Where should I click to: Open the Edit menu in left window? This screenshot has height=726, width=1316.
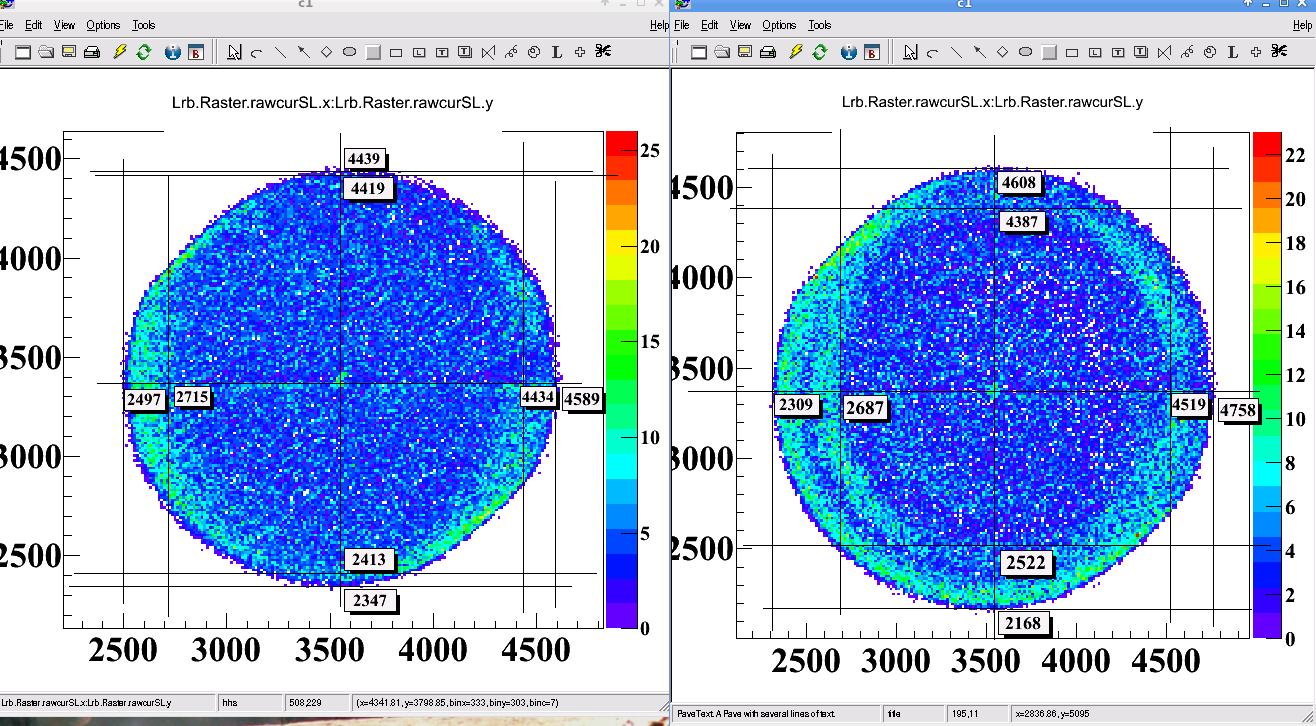click(34, 25)
